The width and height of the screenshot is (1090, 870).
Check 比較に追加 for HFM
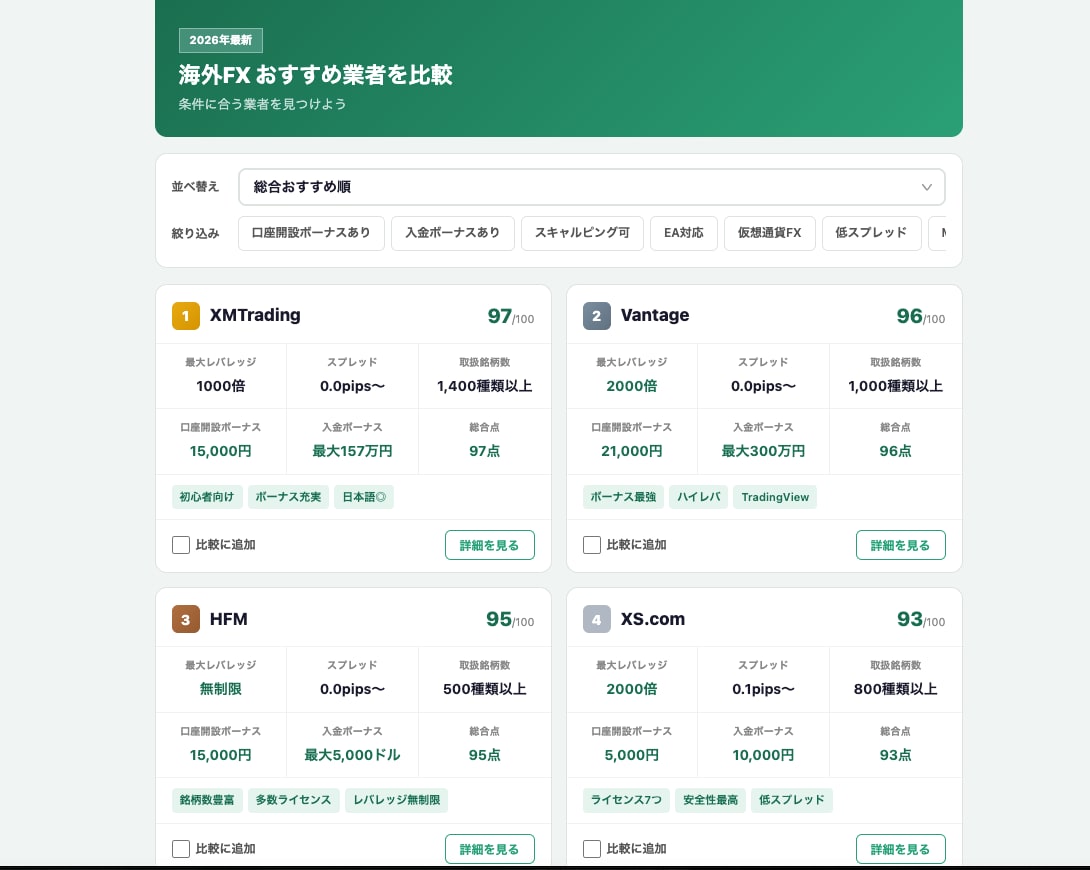(181, 848)
